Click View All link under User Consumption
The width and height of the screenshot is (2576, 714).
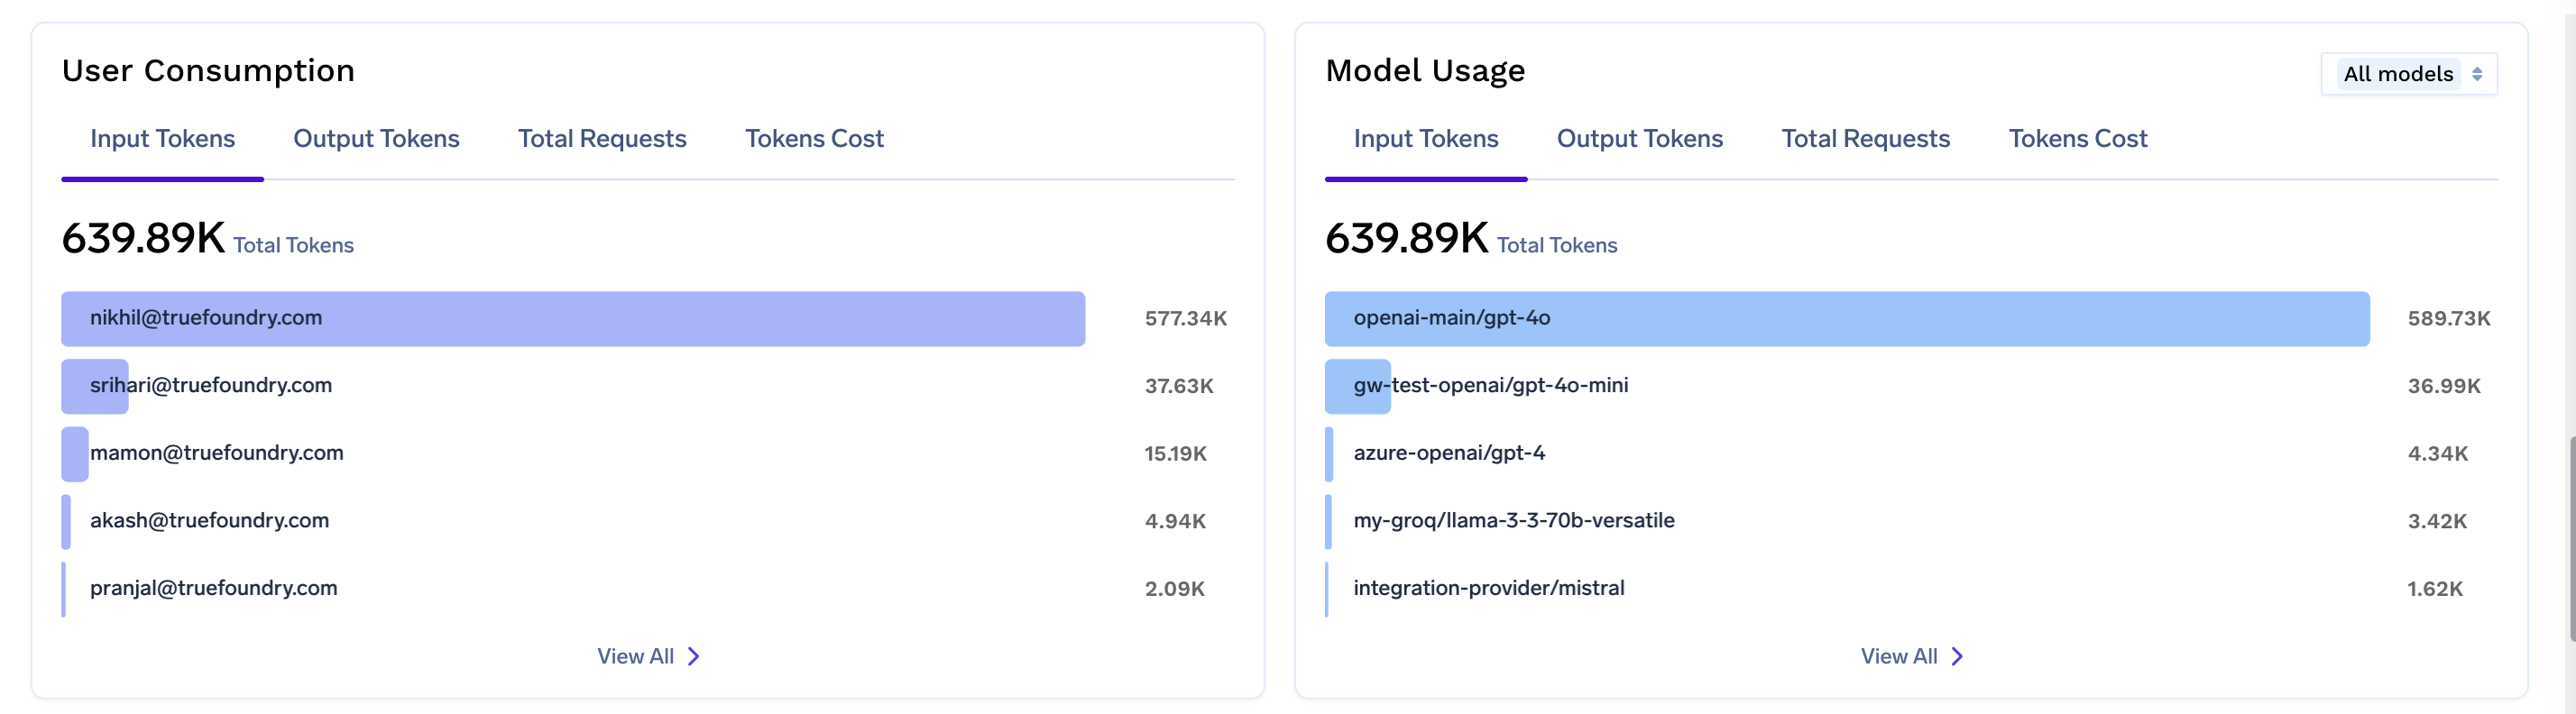click(636, 656)
